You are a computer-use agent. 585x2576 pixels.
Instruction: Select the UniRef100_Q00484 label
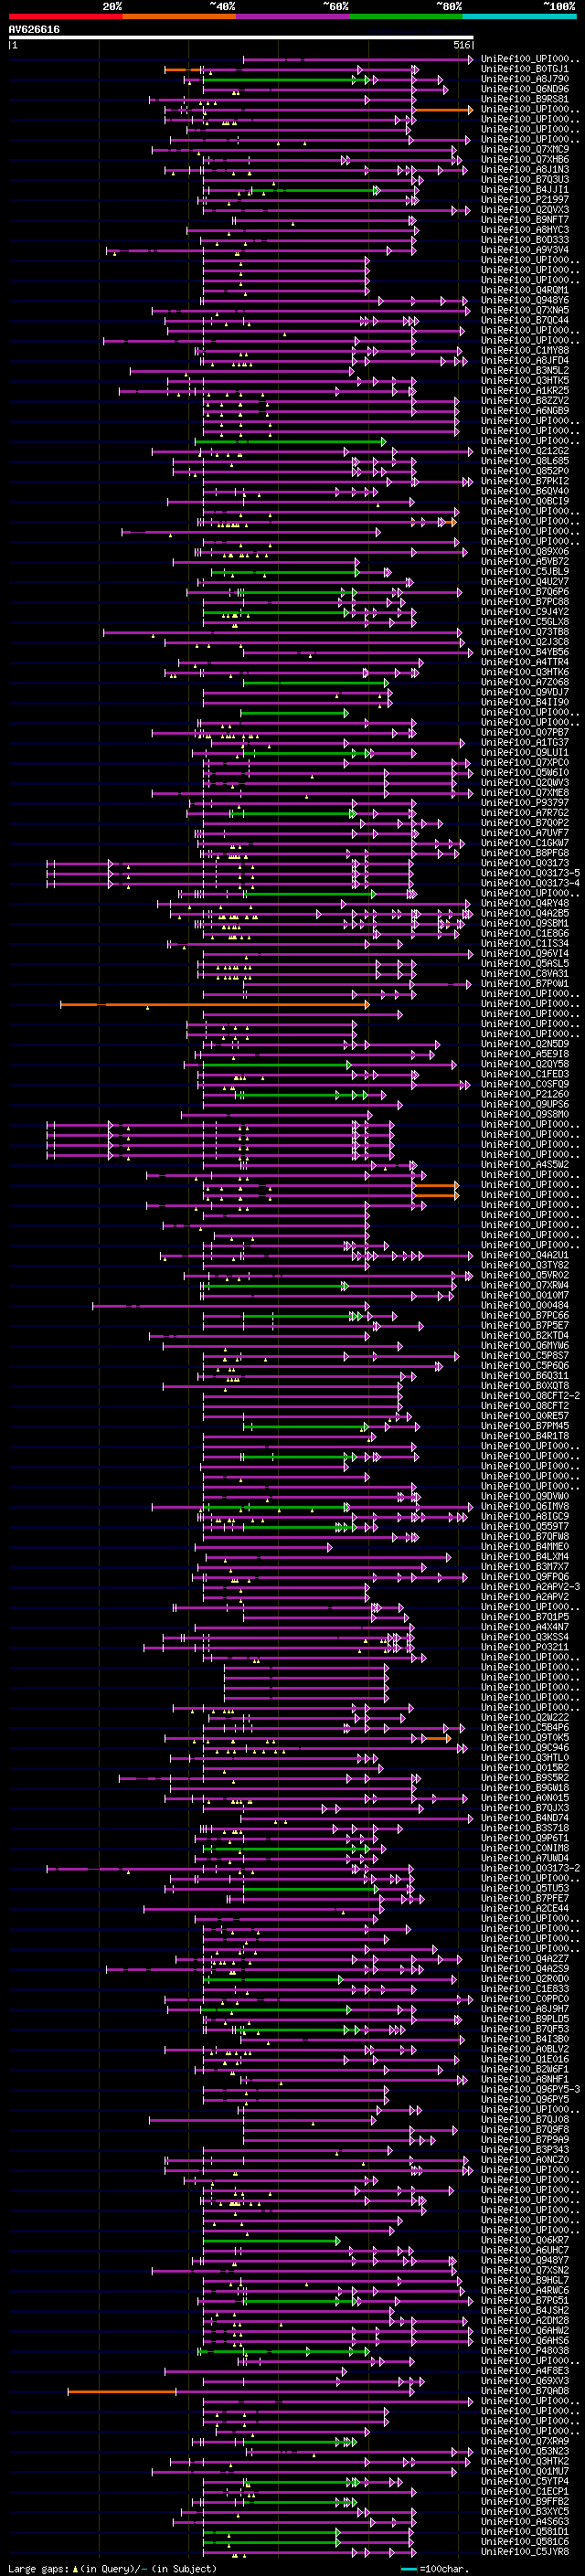point(525,1306)
